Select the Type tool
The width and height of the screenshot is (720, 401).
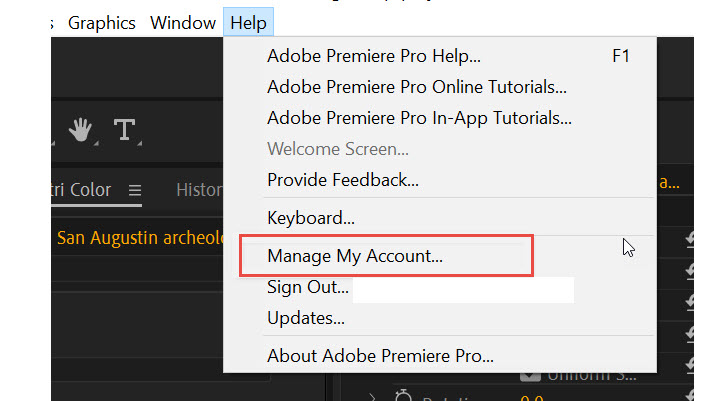tap(124, 129)
